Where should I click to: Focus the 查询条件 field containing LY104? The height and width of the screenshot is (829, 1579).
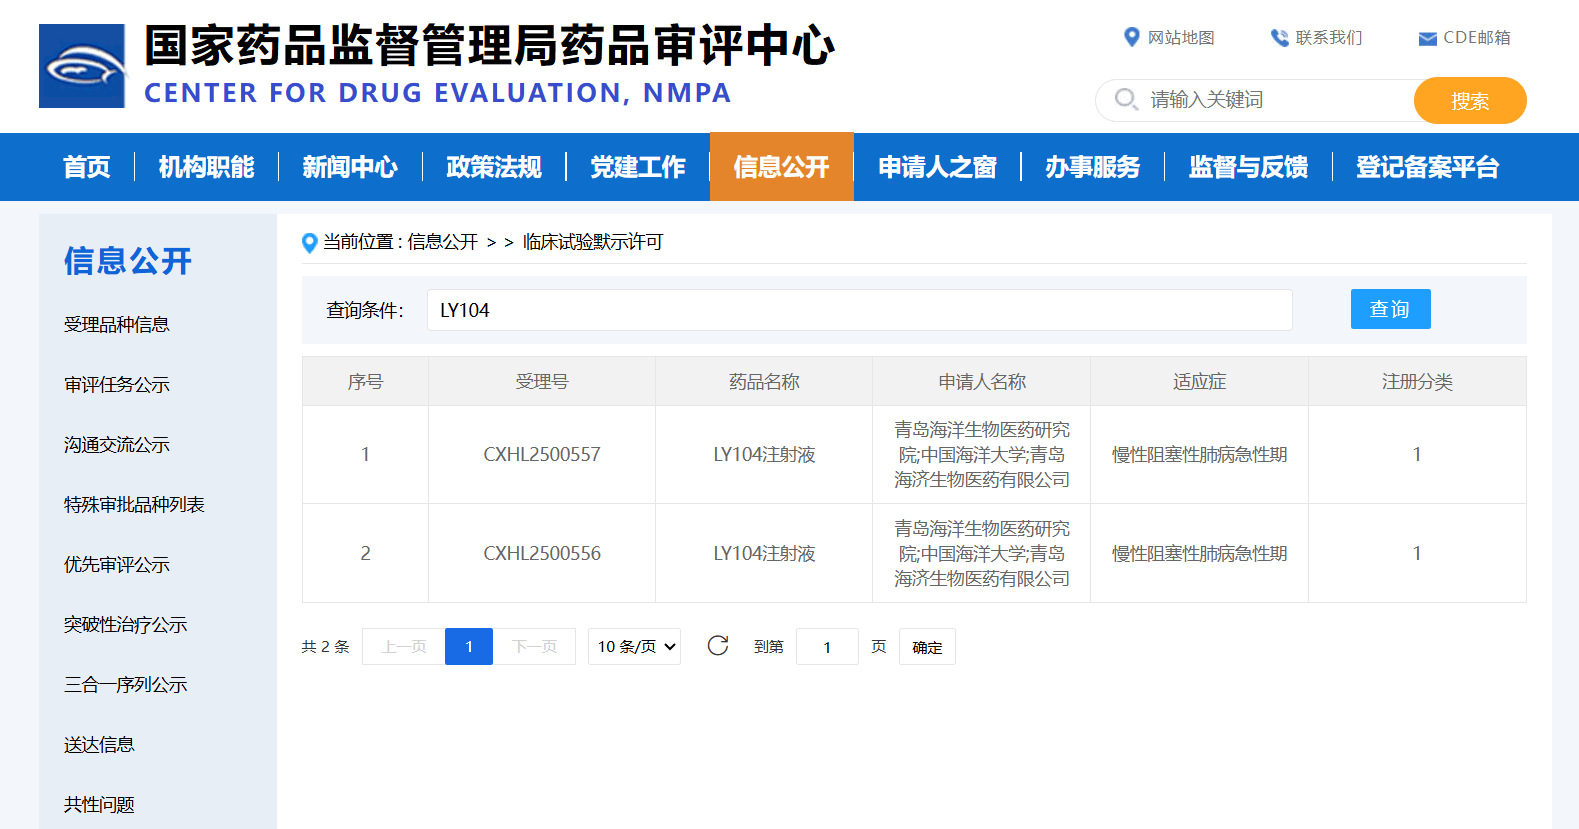click(859, 310)
